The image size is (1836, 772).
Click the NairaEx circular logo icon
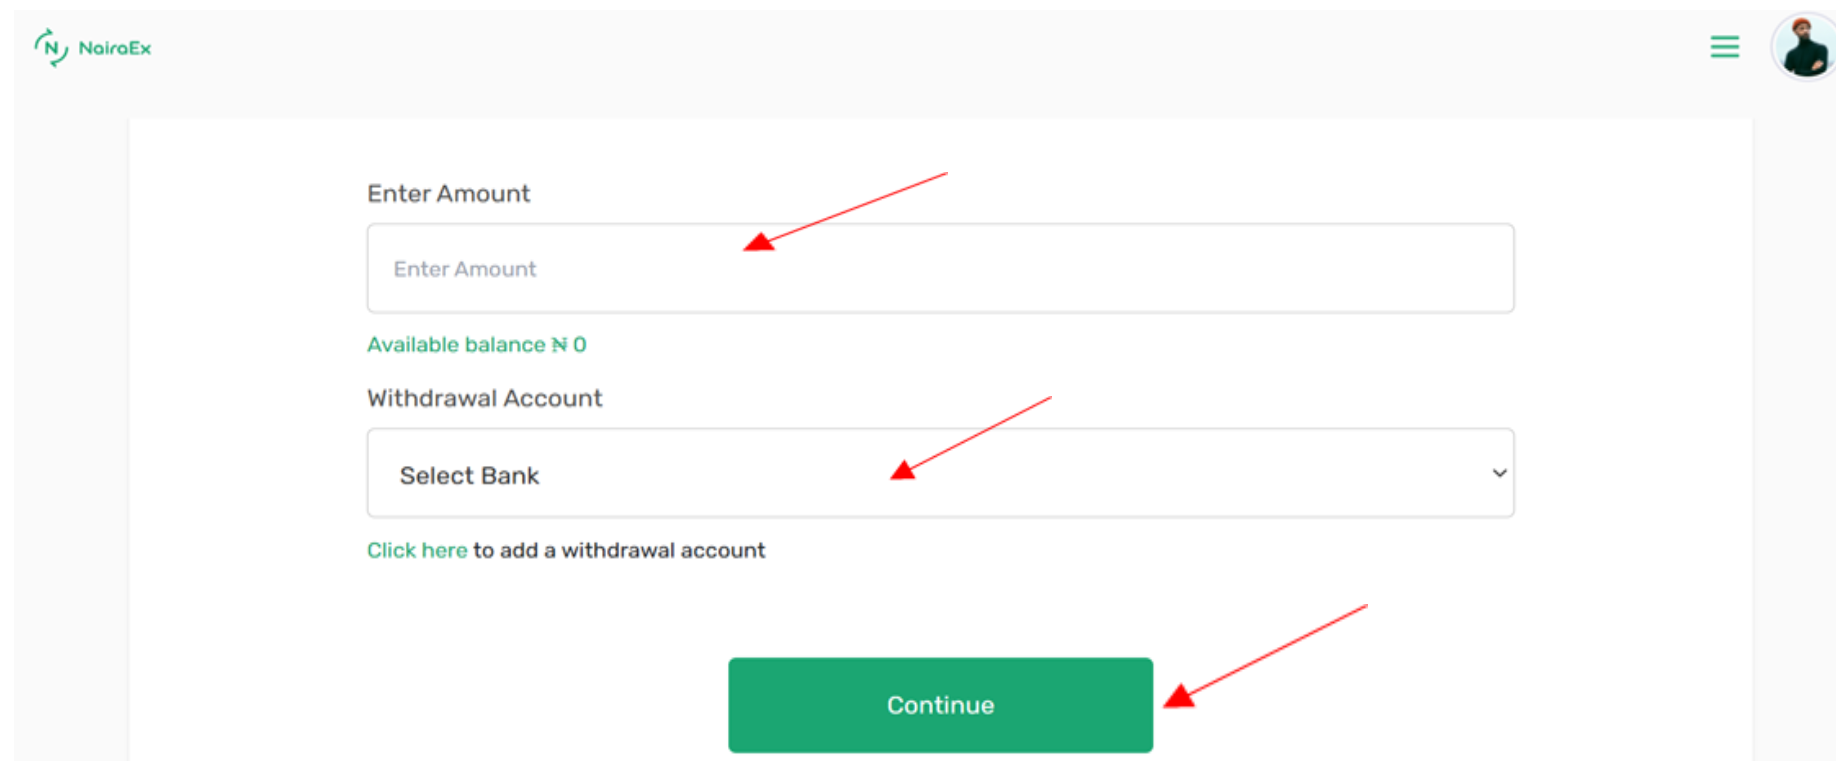[x=51, y=47]
